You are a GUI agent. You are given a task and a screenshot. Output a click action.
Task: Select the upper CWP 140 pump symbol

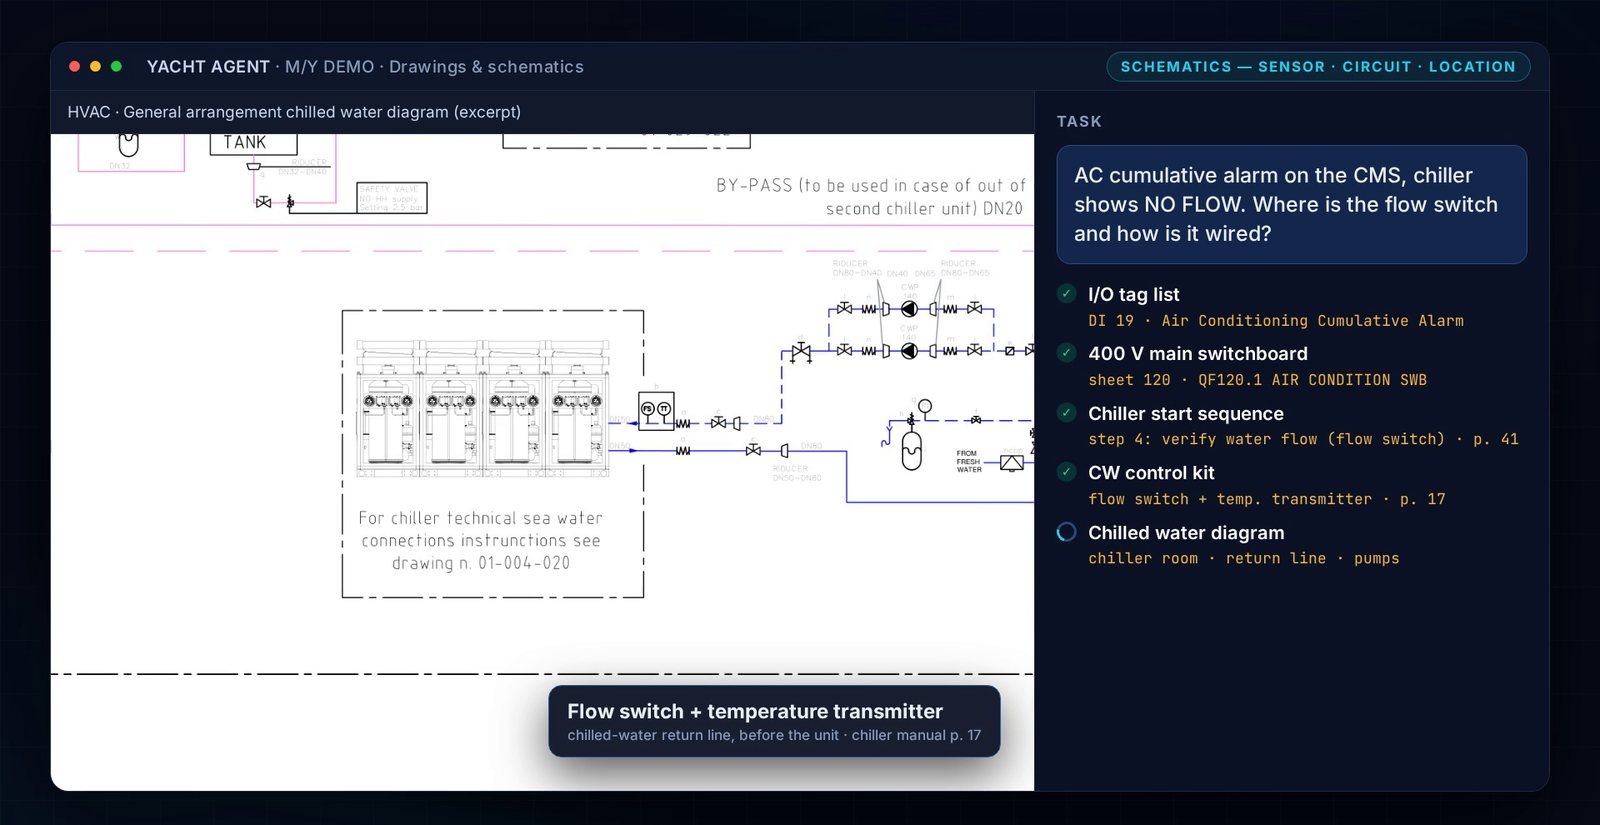(x=909, y=309)
